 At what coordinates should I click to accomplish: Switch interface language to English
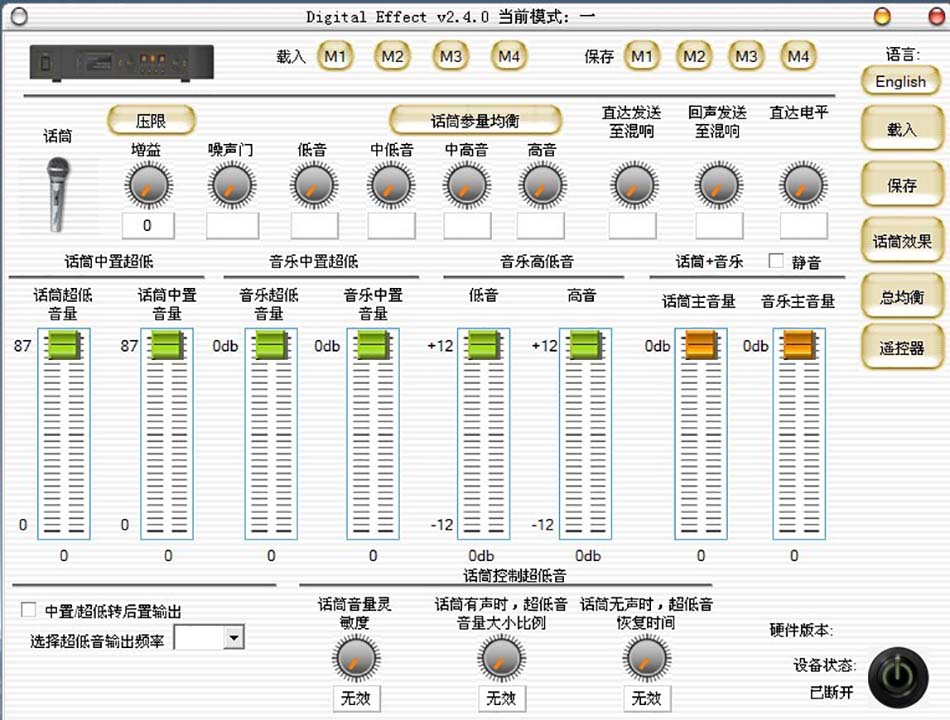coord(899,81)
